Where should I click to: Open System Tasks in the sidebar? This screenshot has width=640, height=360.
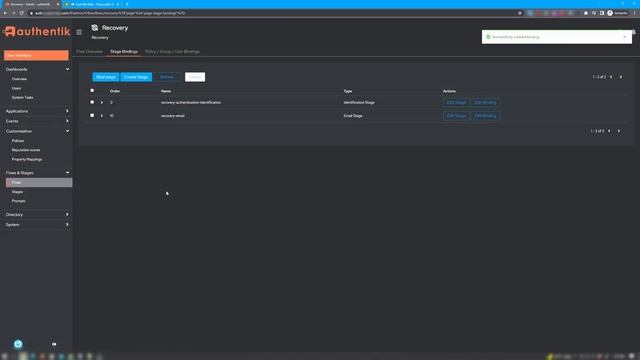point(22,98)
